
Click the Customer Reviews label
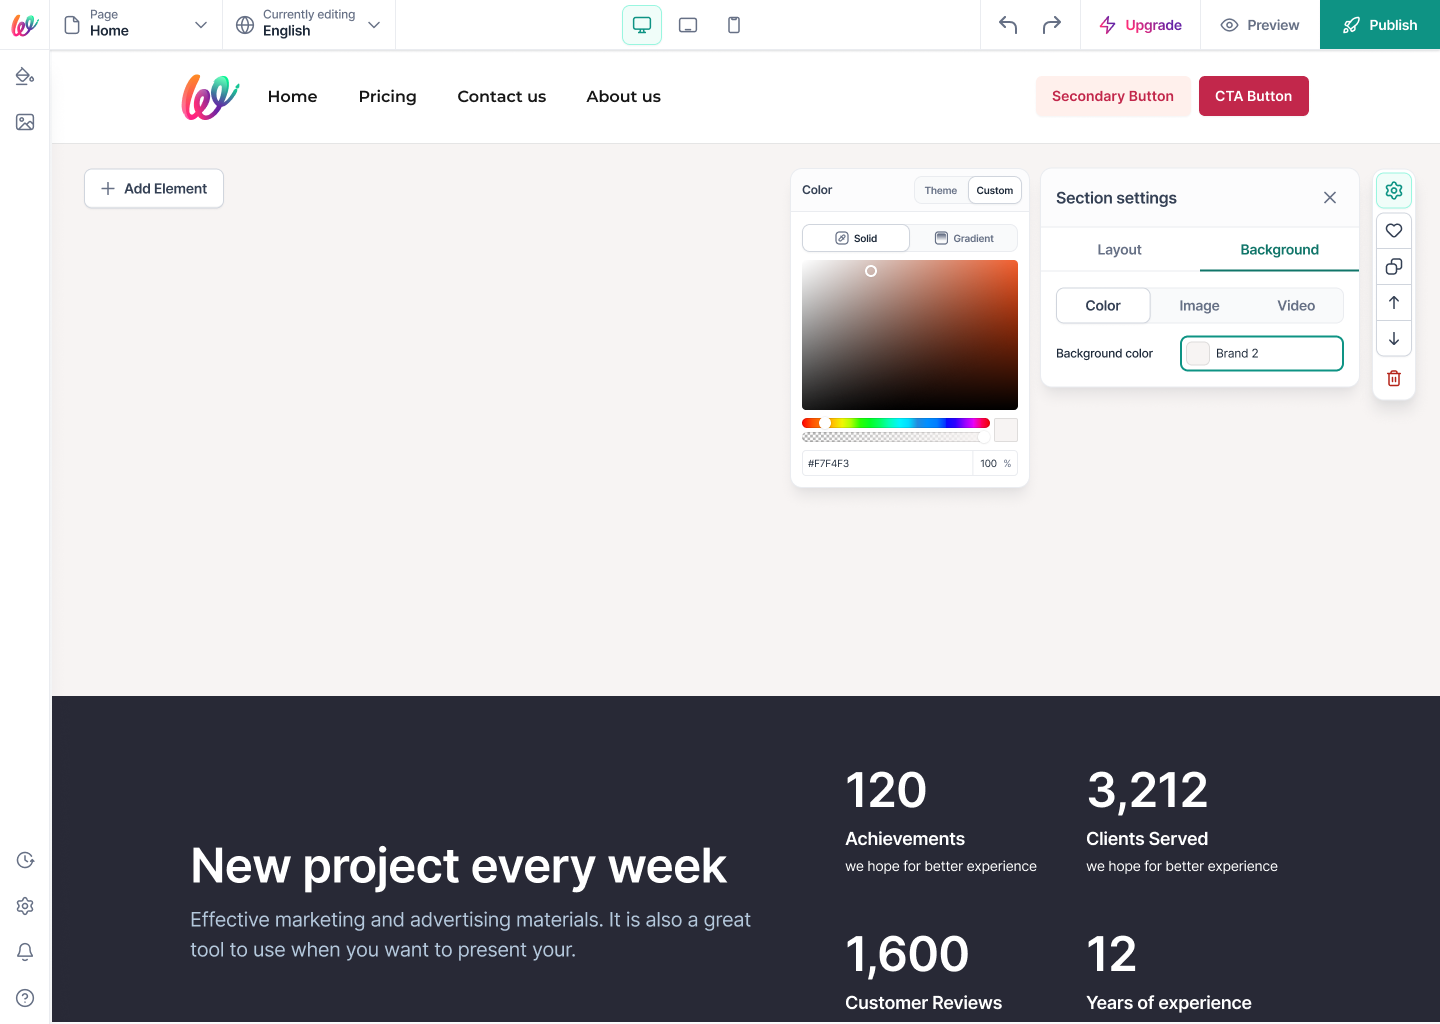point(923,1003)
